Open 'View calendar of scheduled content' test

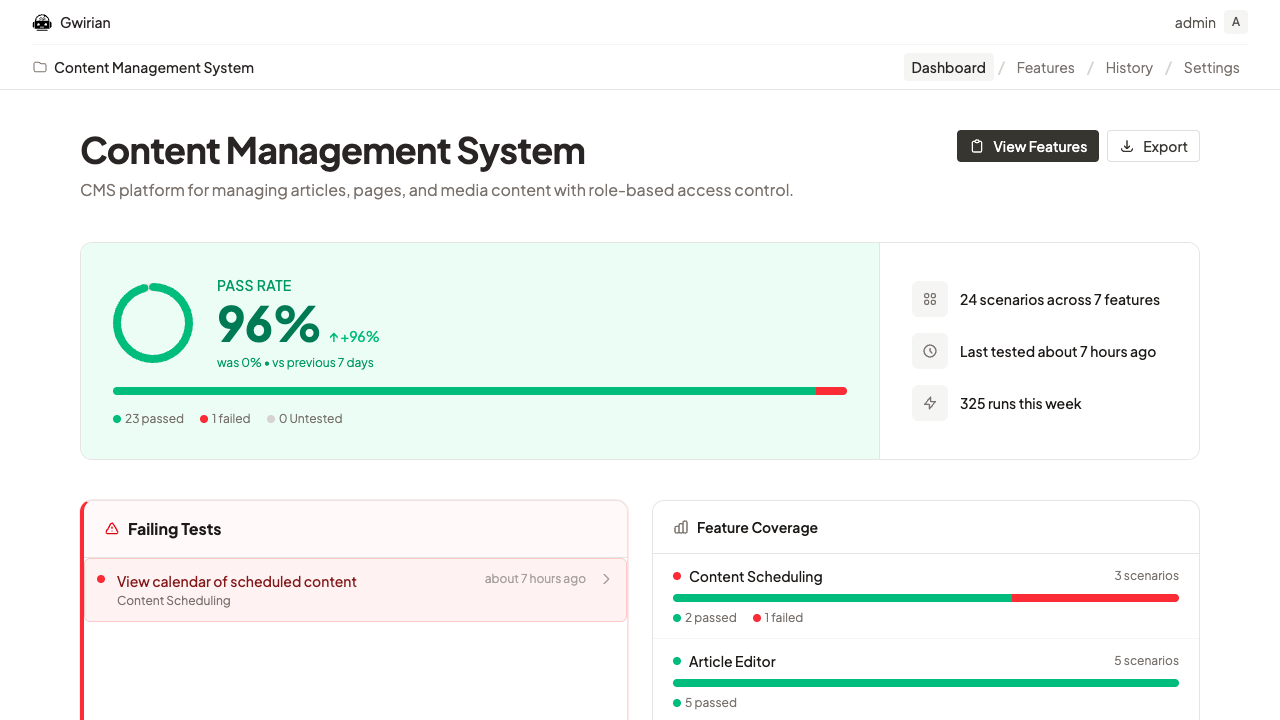point(237,582)
